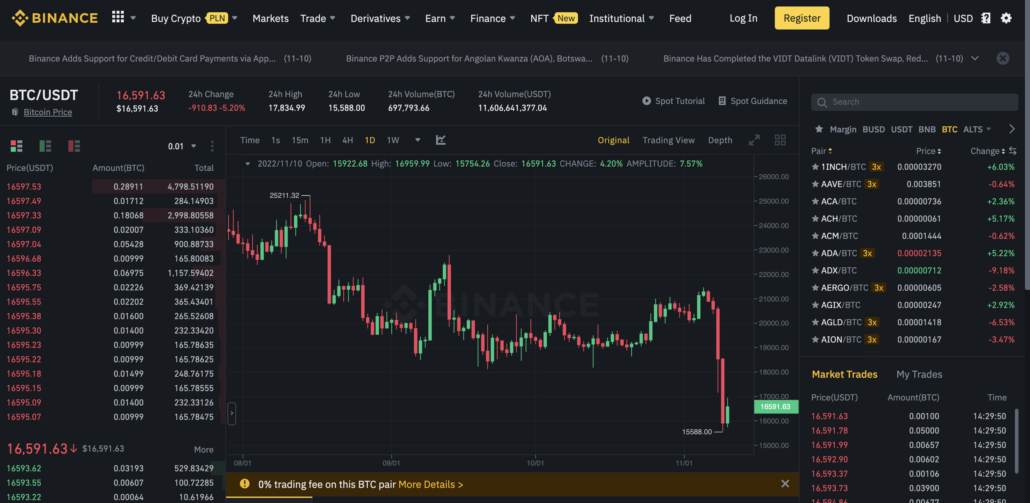Select the 1H chart interval
This screenshot has width=1030, height=503.
pos(325,140)
